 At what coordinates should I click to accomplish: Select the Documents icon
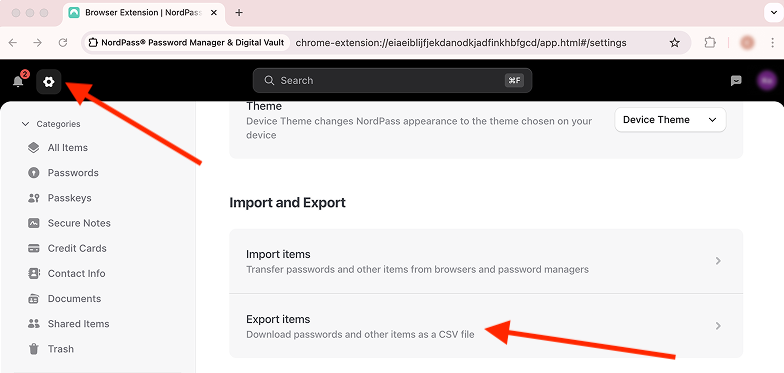pos(34,298)
